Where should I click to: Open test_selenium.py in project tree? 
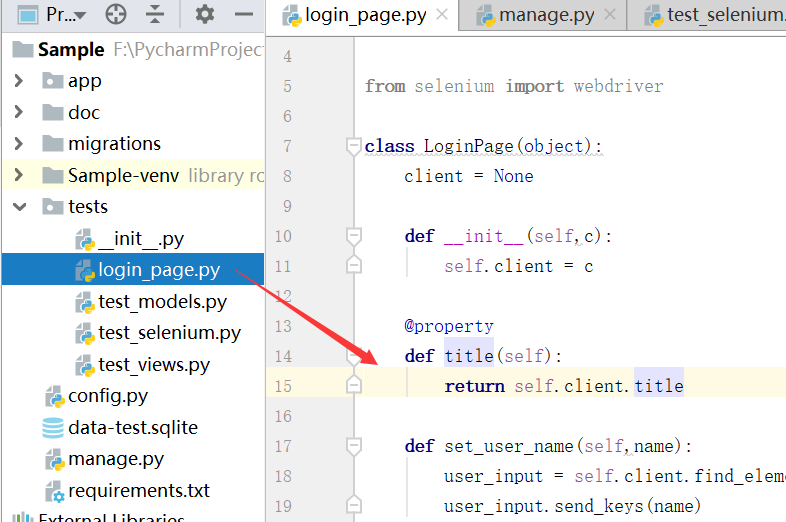click(169, 333)
